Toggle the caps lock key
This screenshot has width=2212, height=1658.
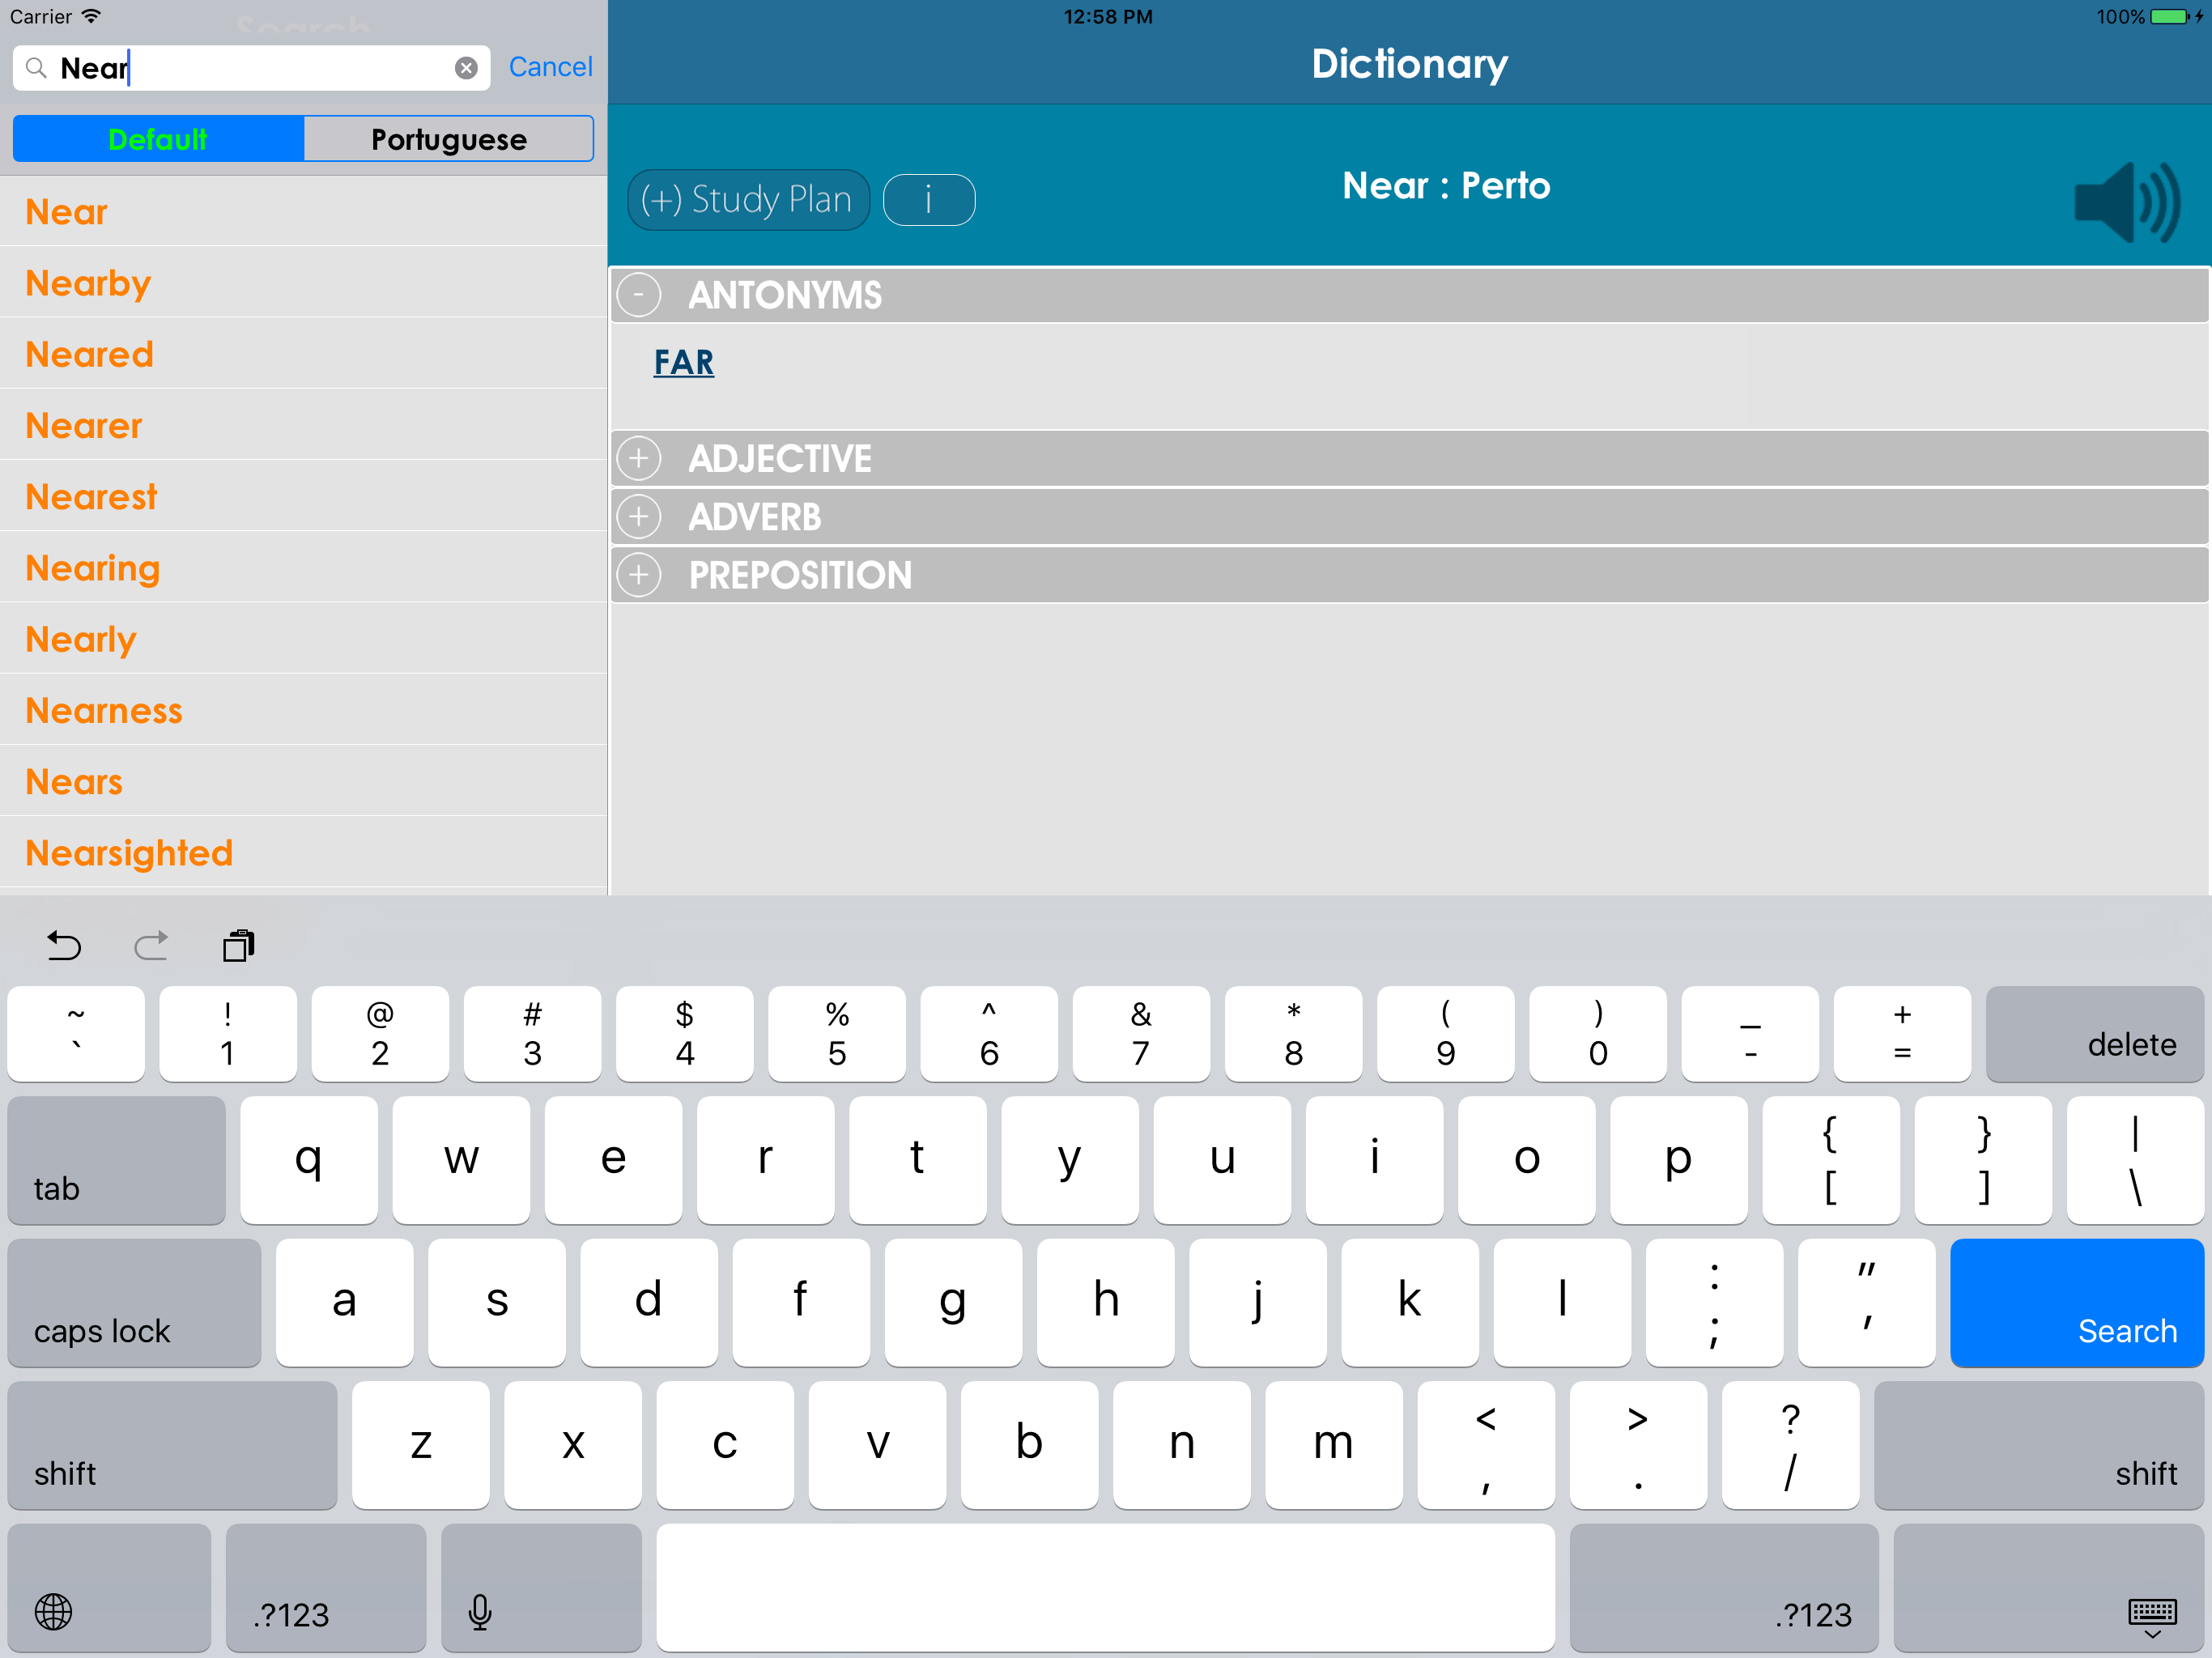pyautogui.click(x=134, y=1303)
